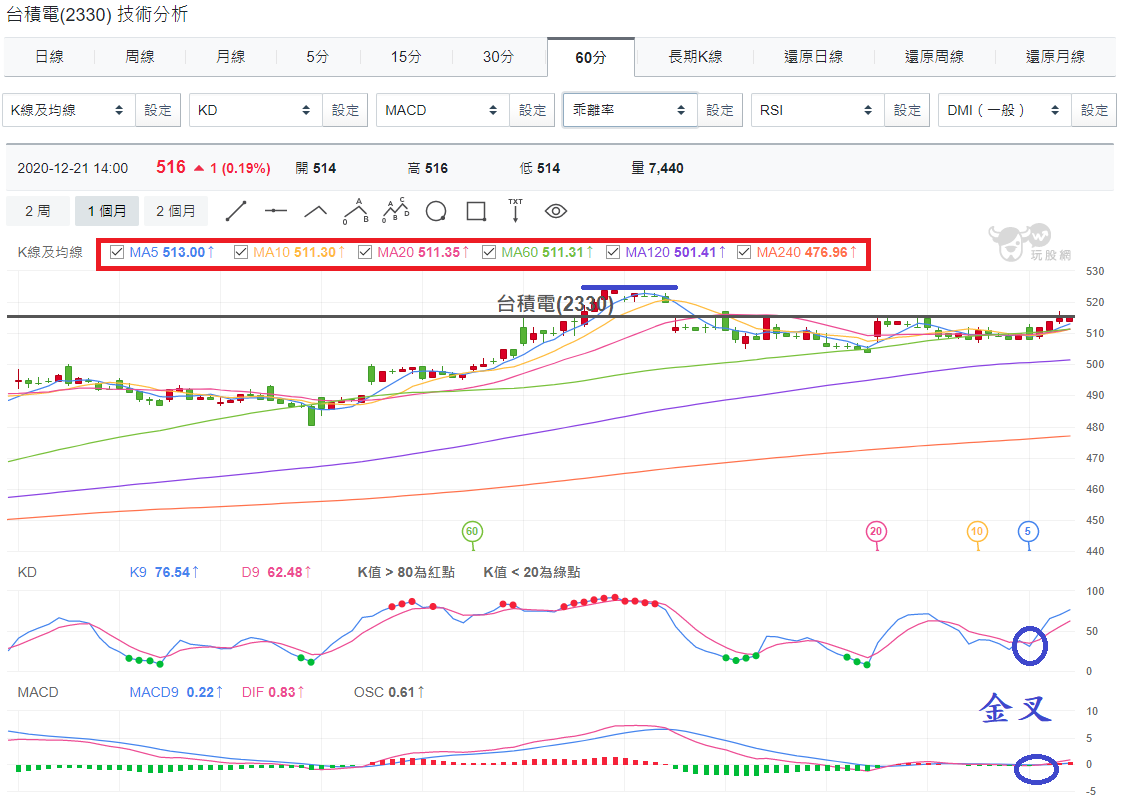Click the D9 62.48 value label
This screenshot has height=797, width=1126.
coord(276,572)
